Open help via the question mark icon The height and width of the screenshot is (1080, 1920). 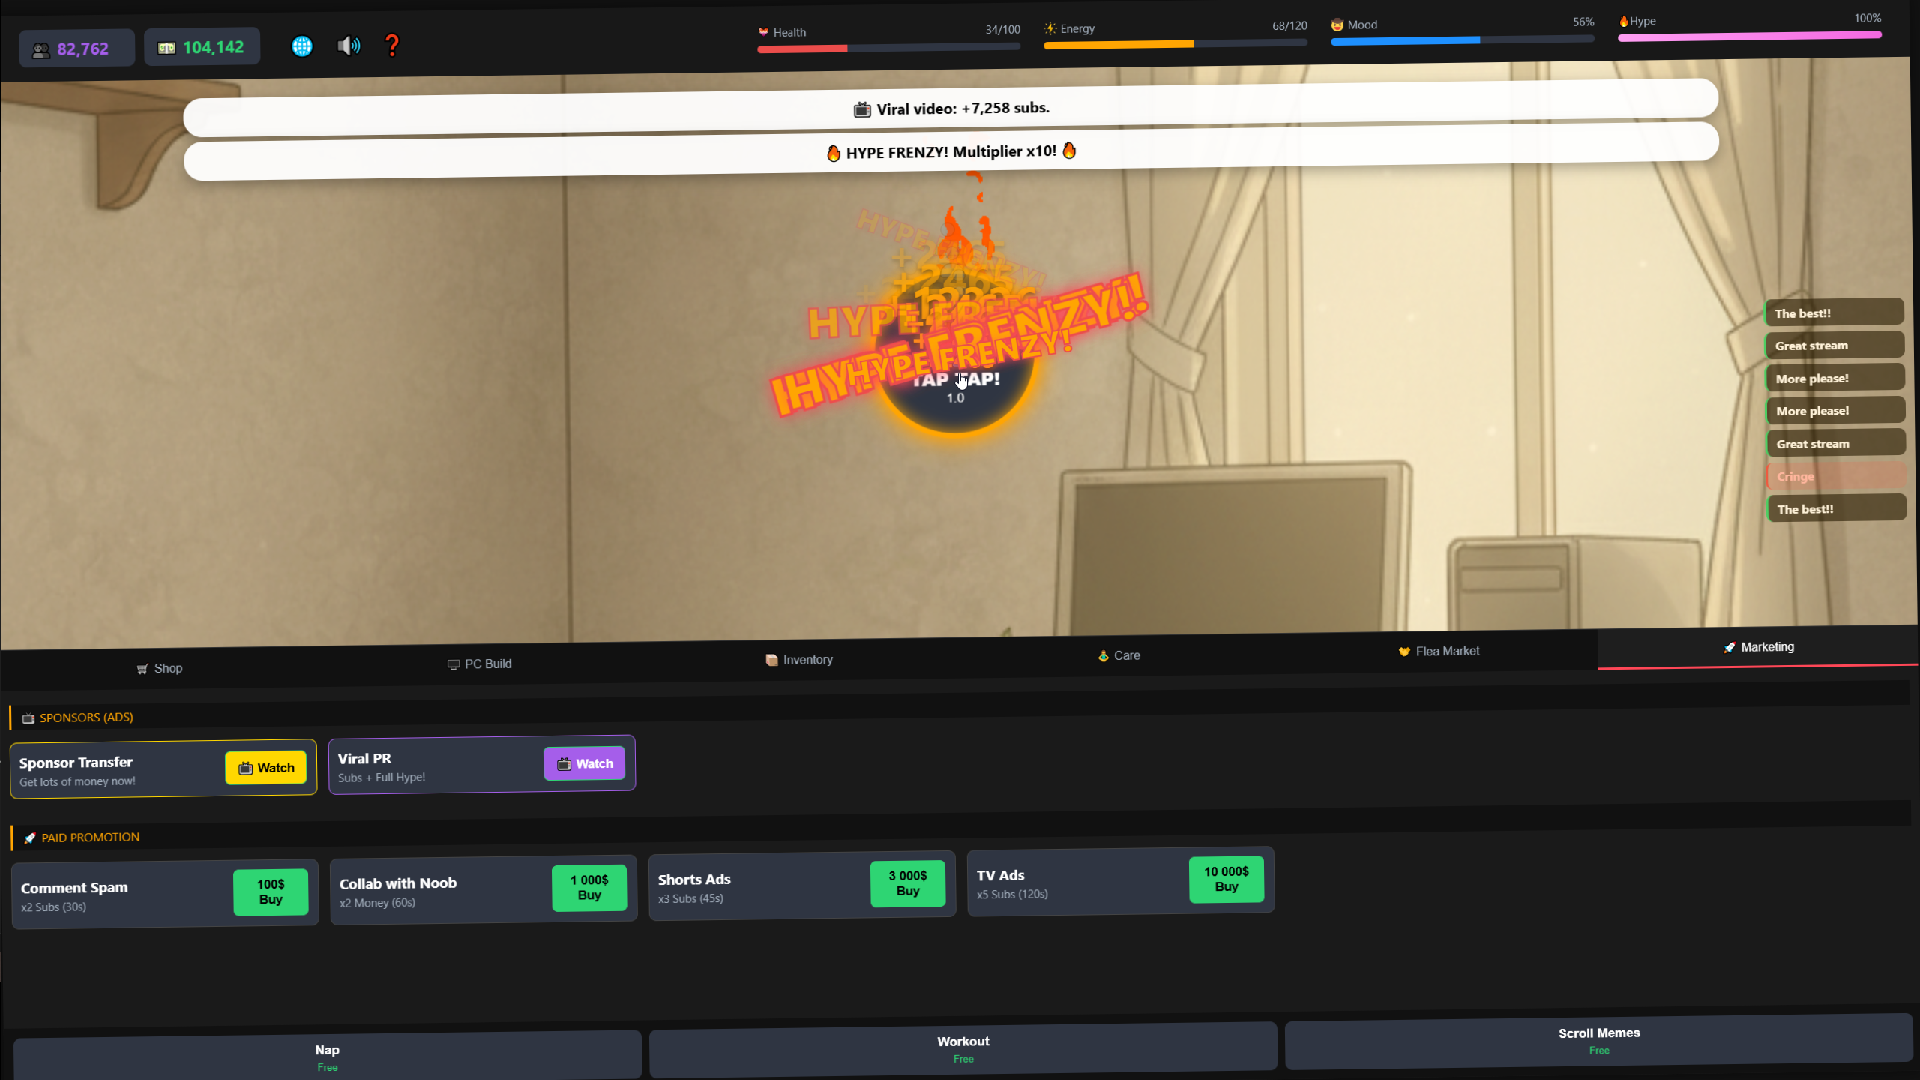[x=392, y=45]
